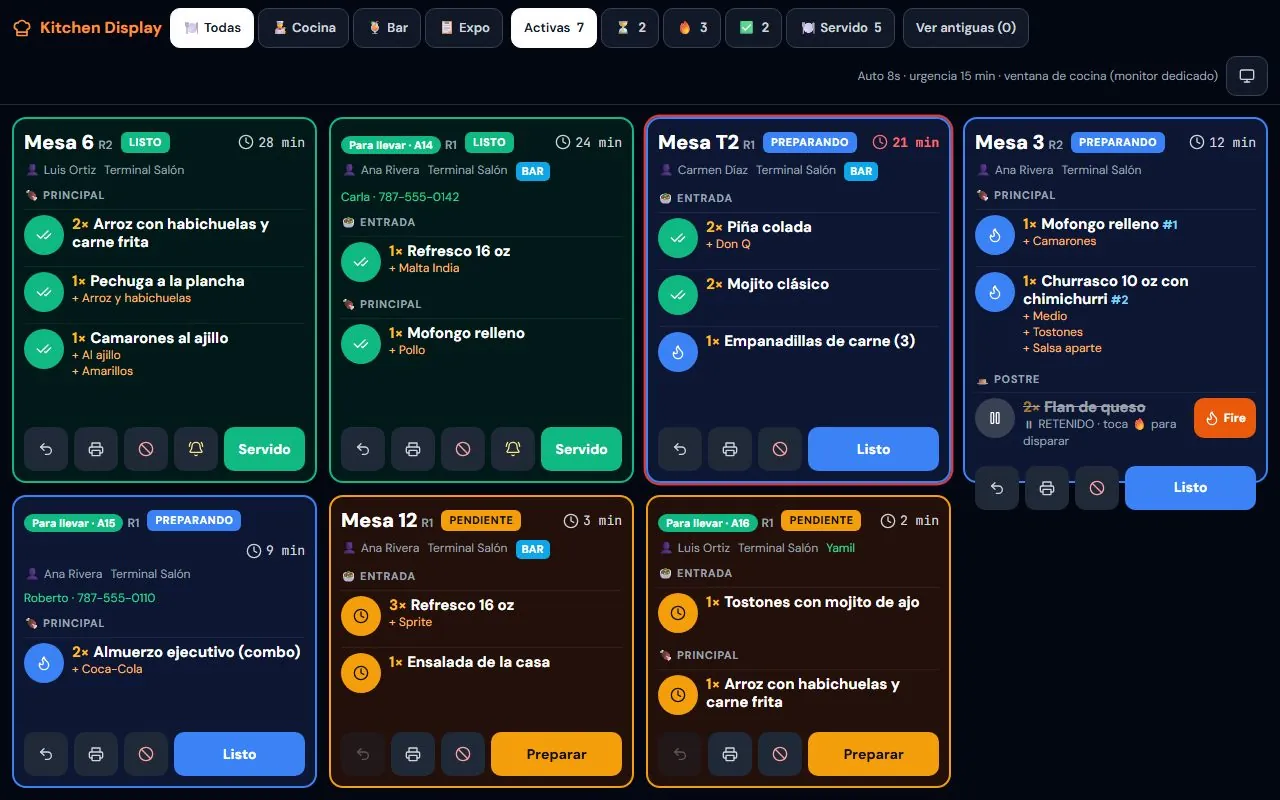Toggle Ensalada de la casa item status
The image size is (1280, 800).
tap(361, 673)
